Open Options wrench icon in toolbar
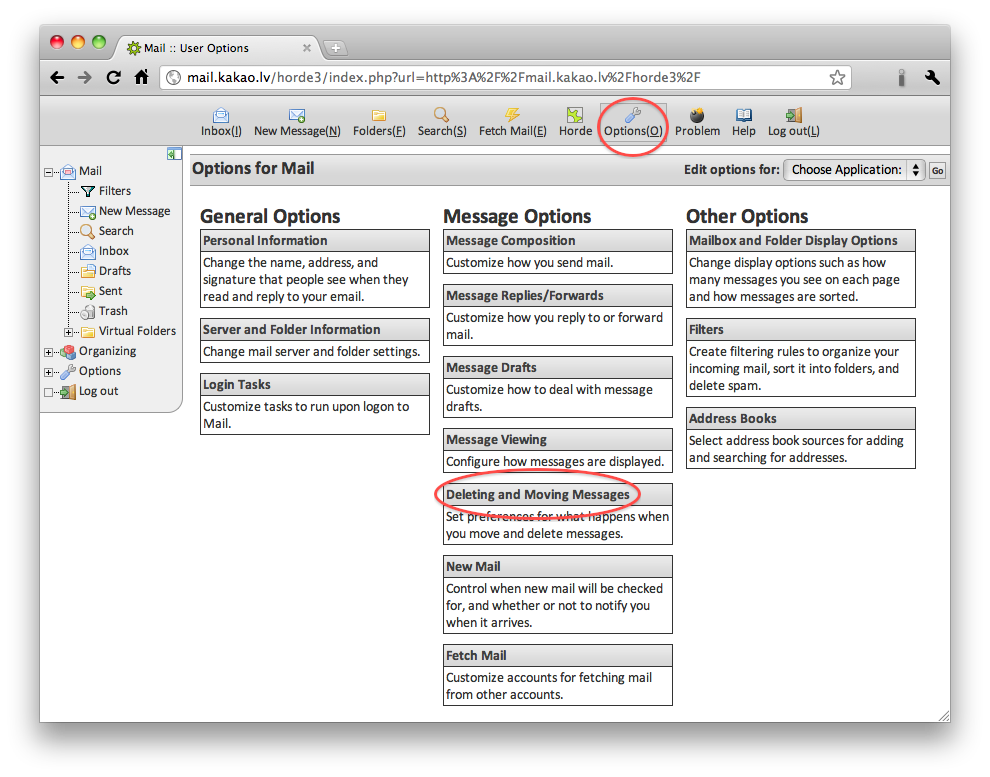The width and height of the screenshot is (990, 777). coord(633,115)
